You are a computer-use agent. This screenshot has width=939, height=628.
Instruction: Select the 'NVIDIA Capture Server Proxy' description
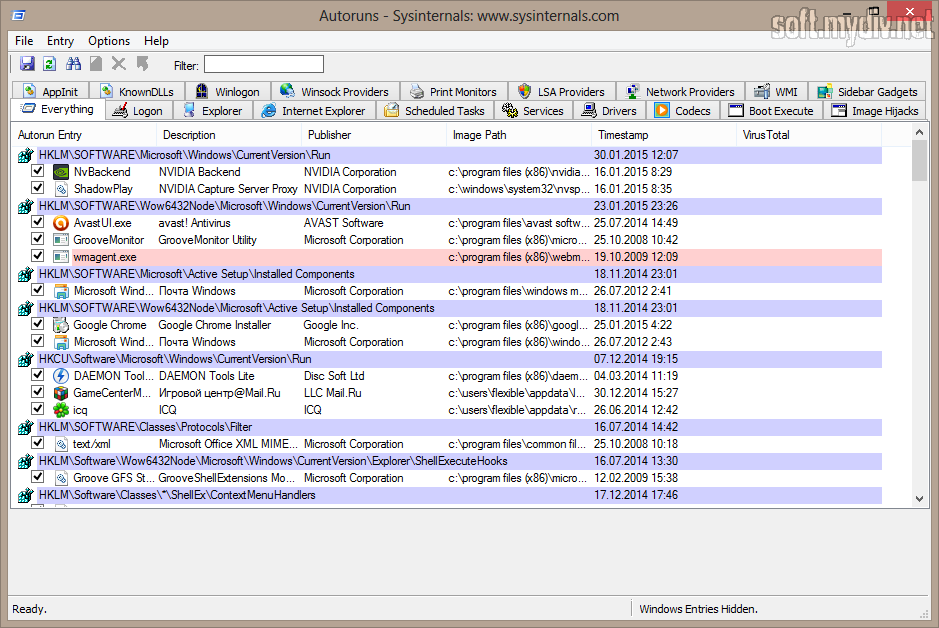pyautogui.click(x=228, y=189)
